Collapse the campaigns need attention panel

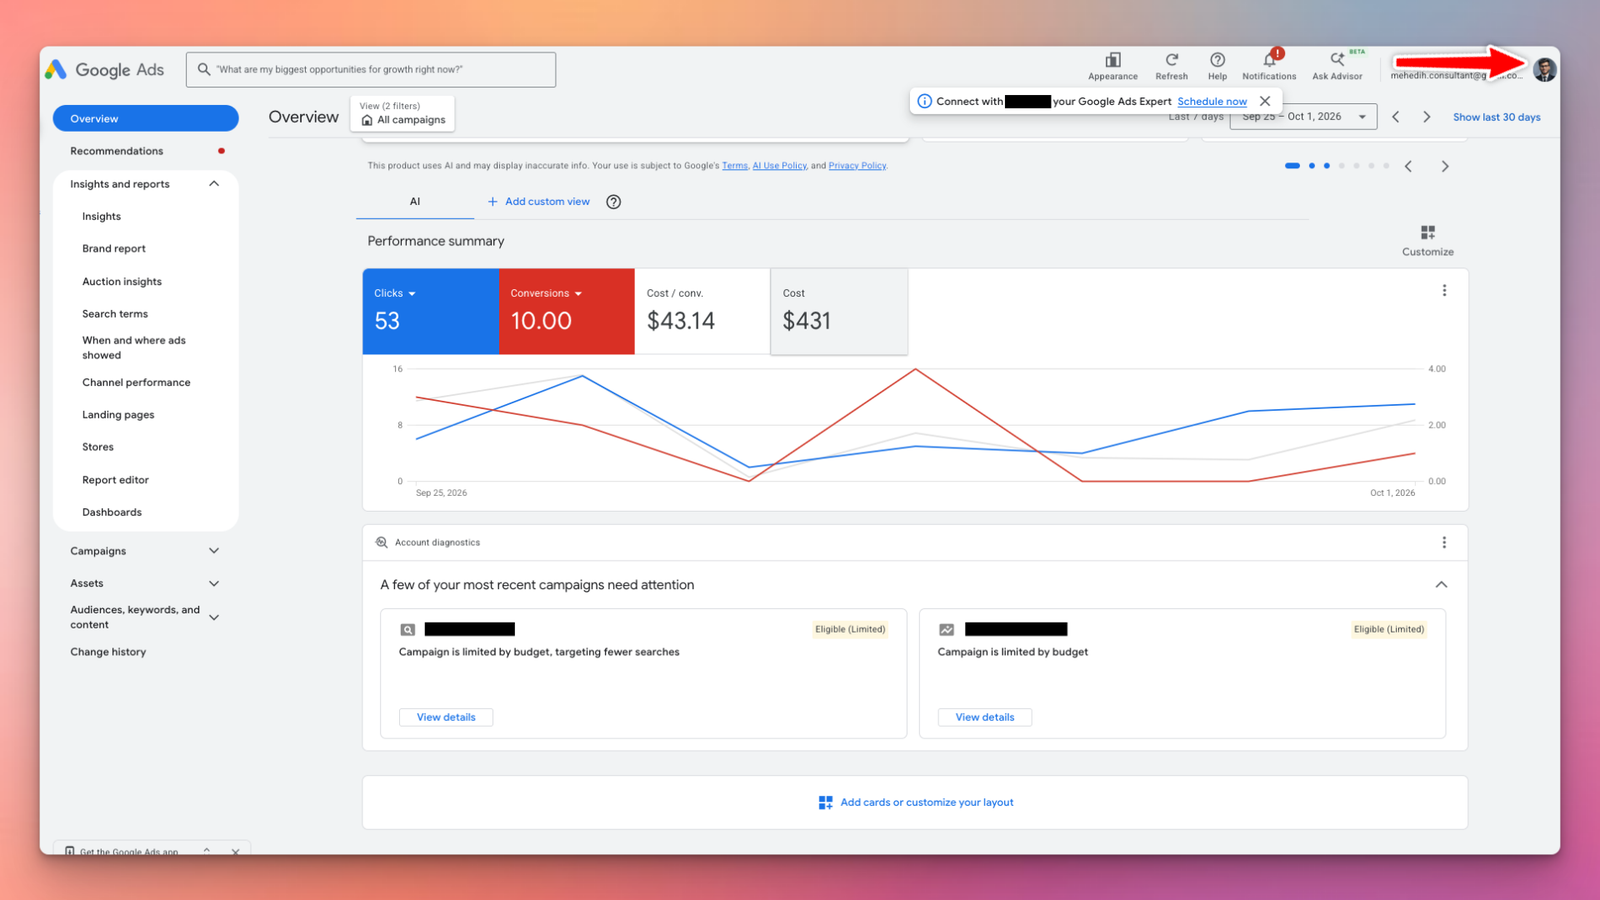(1441, 585)
